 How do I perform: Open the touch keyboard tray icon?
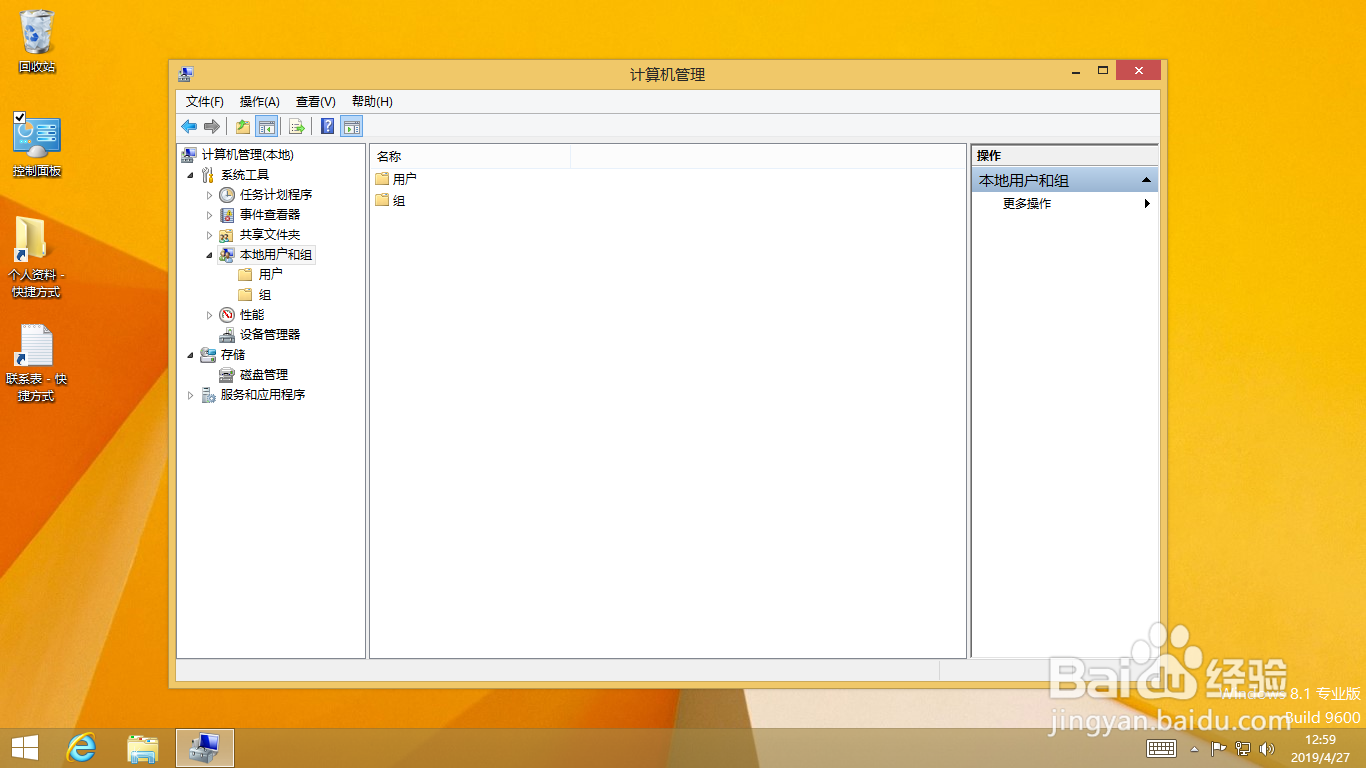(x=1161, y=748)
